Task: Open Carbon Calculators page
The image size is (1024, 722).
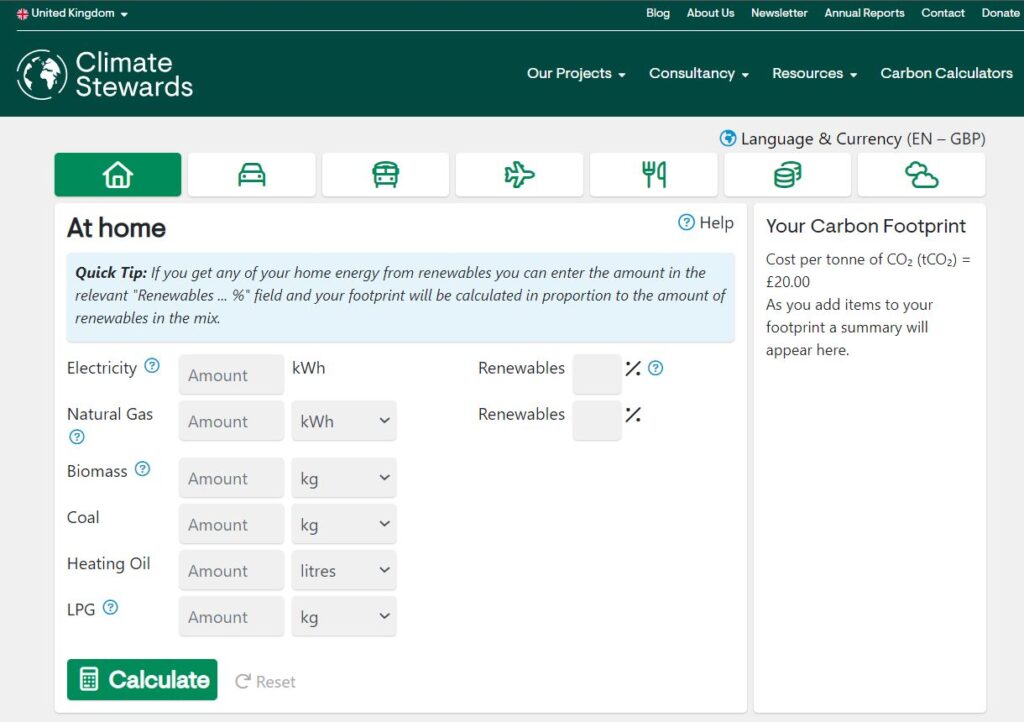Action: tap(946, 73)
